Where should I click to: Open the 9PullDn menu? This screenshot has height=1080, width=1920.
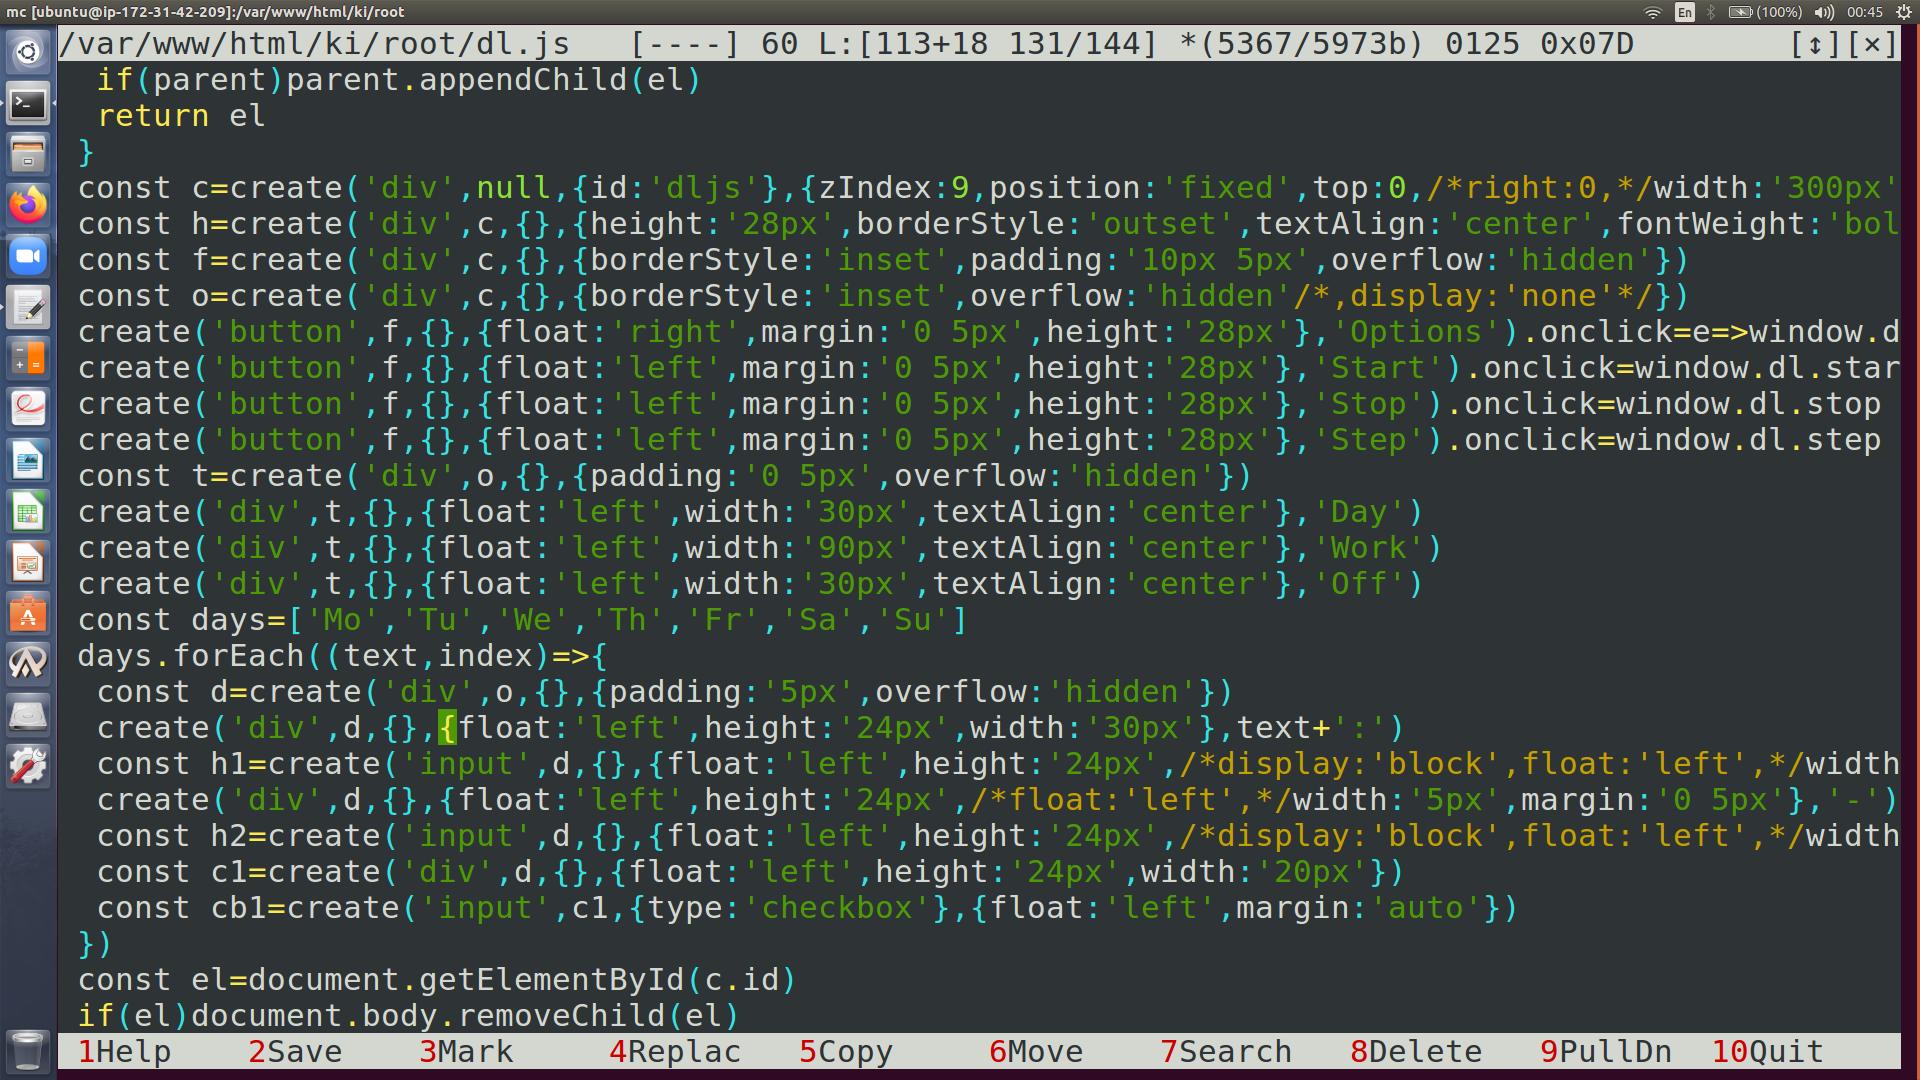pos(1605,1052)
